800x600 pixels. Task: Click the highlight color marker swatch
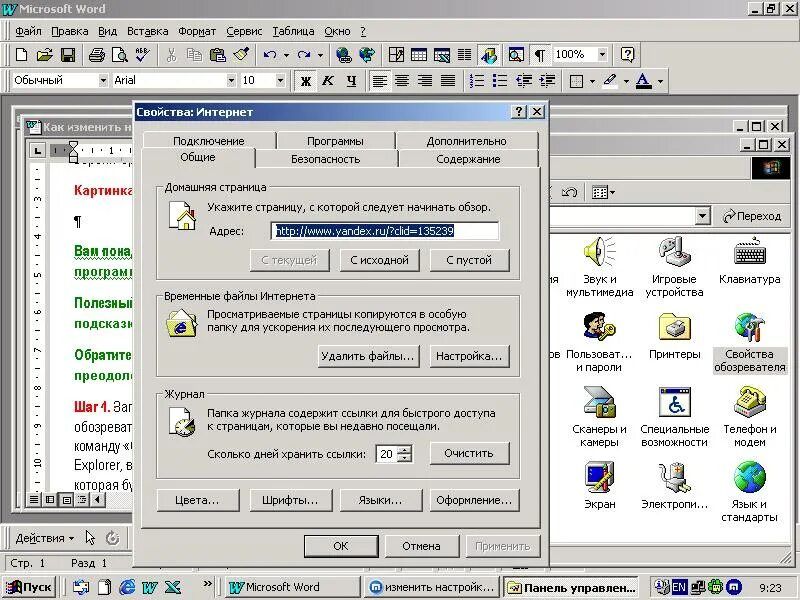(610, 81)
